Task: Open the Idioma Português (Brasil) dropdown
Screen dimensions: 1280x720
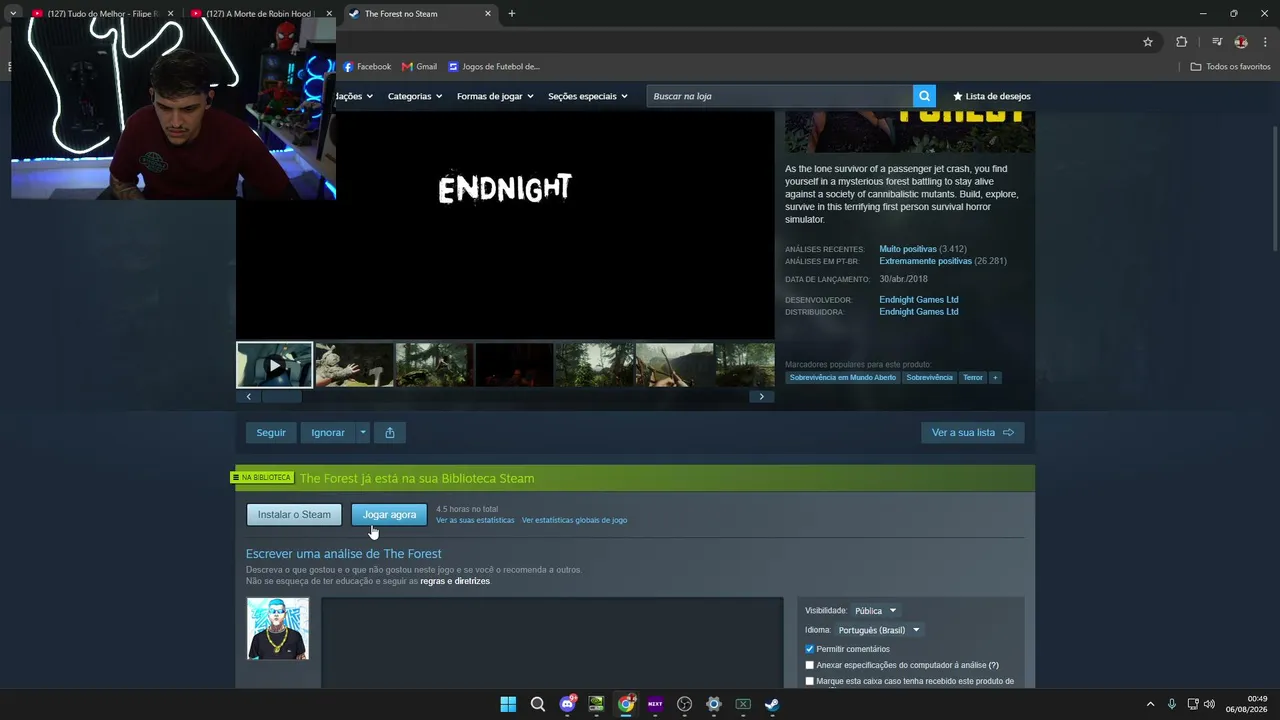Action: (x=879, y=630)
